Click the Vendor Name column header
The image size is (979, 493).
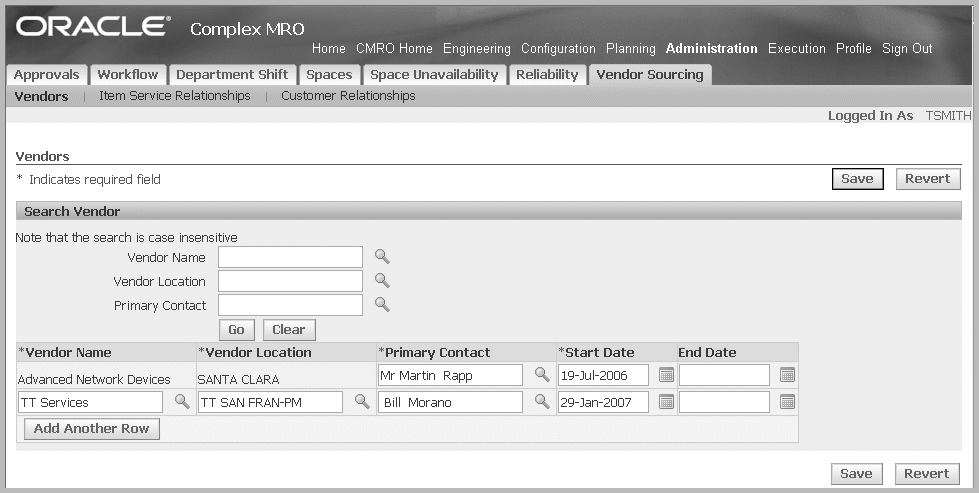tap(65, 353)
